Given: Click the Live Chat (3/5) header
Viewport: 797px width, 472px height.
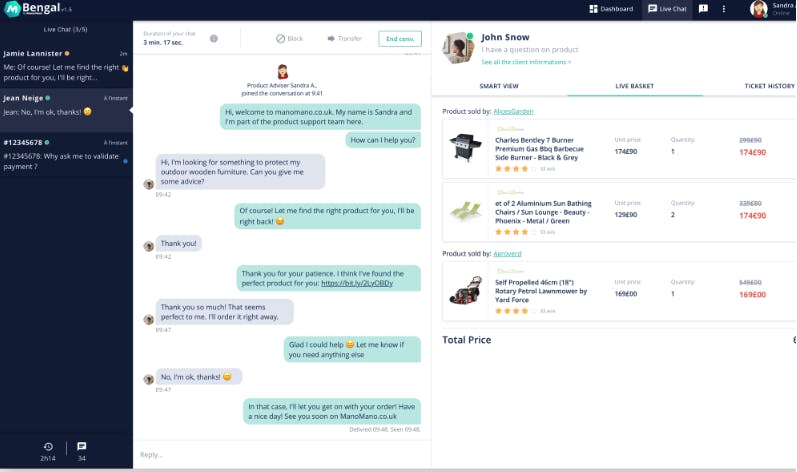Looking at the screenshot, I should (x=66, y=29).
